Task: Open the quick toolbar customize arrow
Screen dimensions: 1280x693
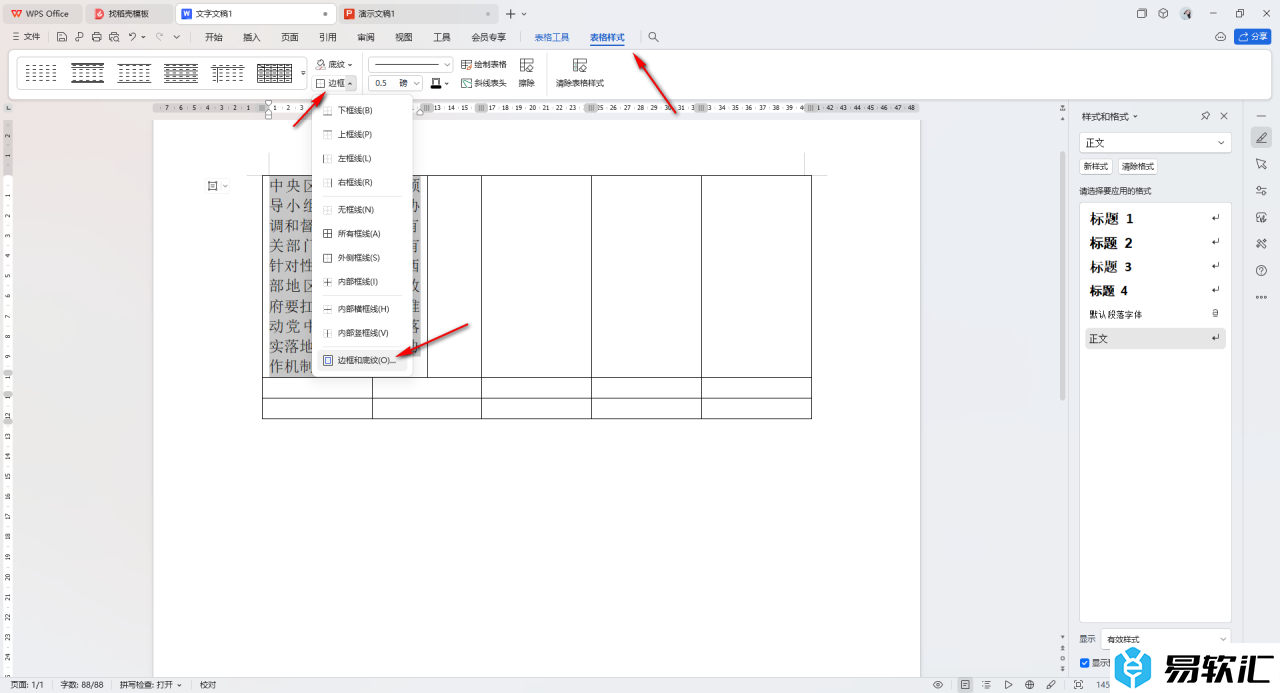Action: tap(177, 37)
